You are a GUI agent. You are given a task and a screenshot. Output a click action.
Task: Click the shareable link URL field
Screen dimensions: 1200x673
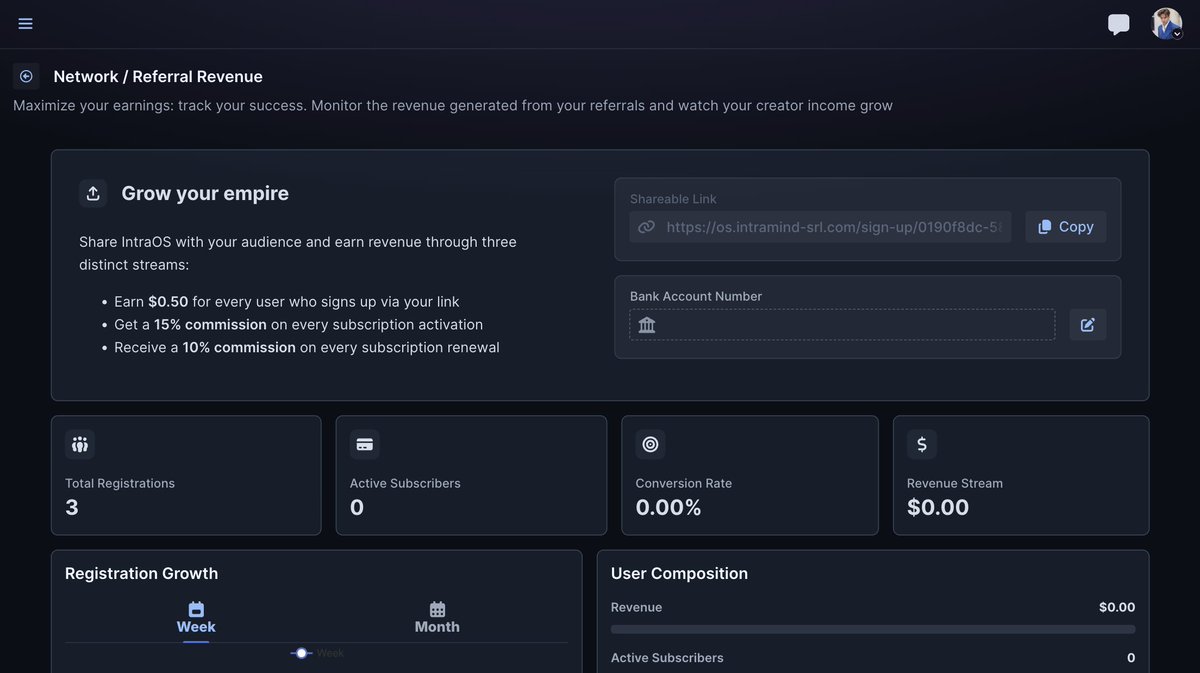[x=820, y=227]
